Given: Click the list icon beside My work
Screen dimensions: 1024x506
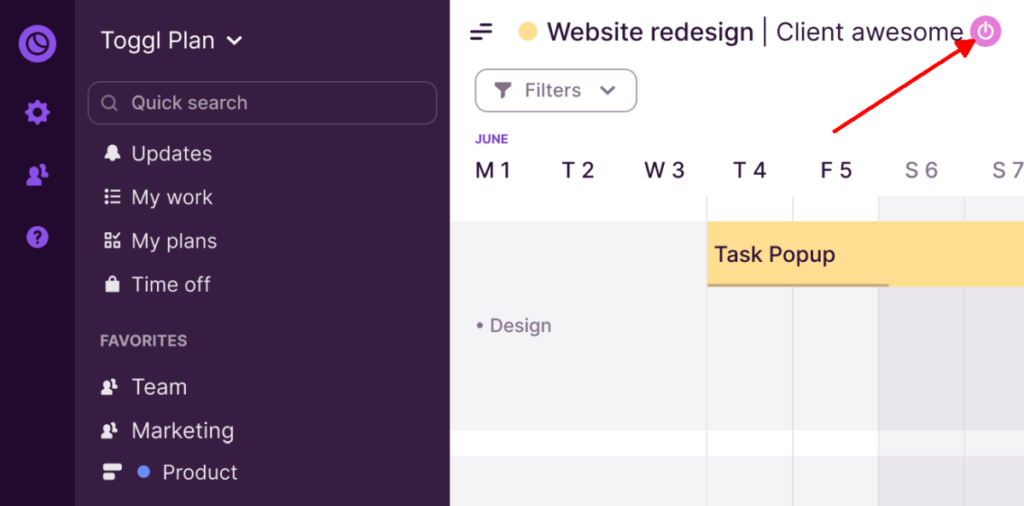Looking at the screenshot, I should coord(112,197).
